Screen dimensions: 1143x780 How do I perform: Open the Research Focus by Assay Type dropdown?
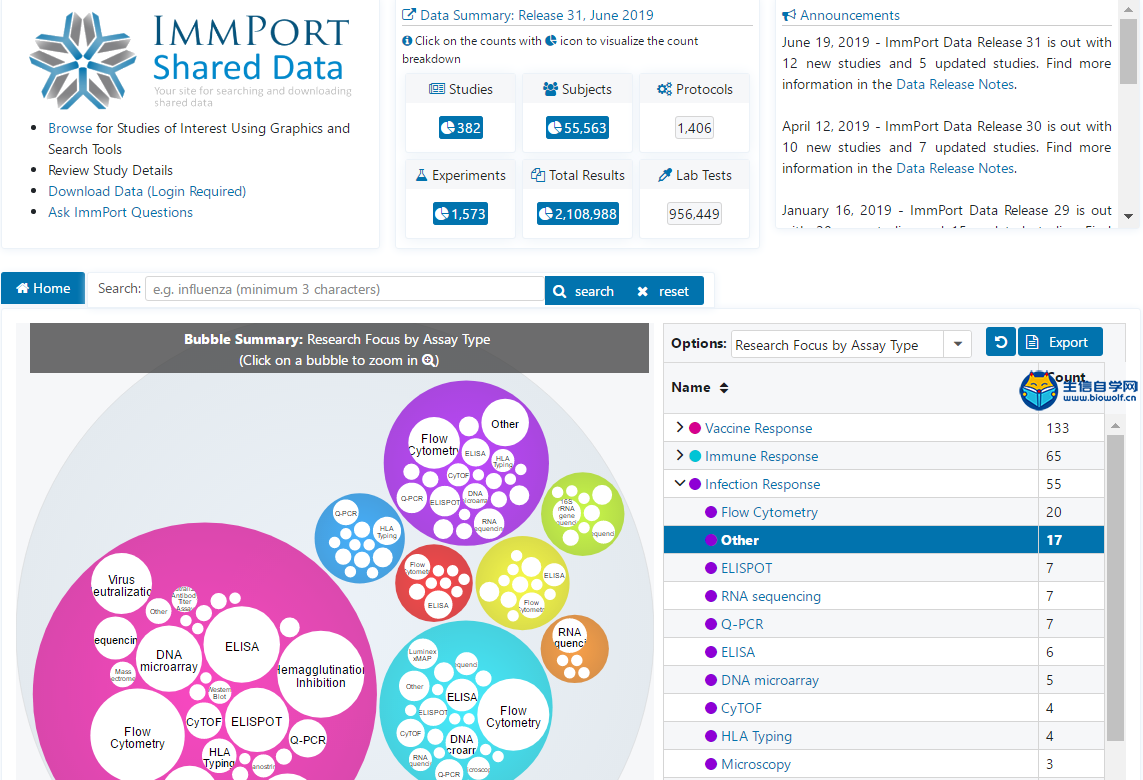[x=958, y=344]
